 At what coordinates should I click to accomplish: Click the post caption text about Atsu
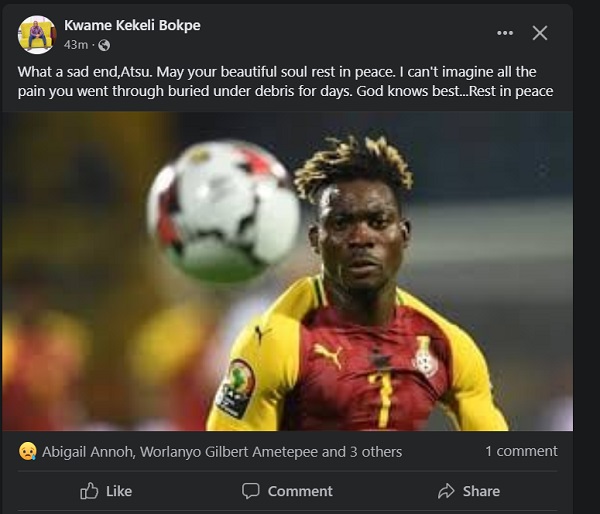(x=285, y=82)
